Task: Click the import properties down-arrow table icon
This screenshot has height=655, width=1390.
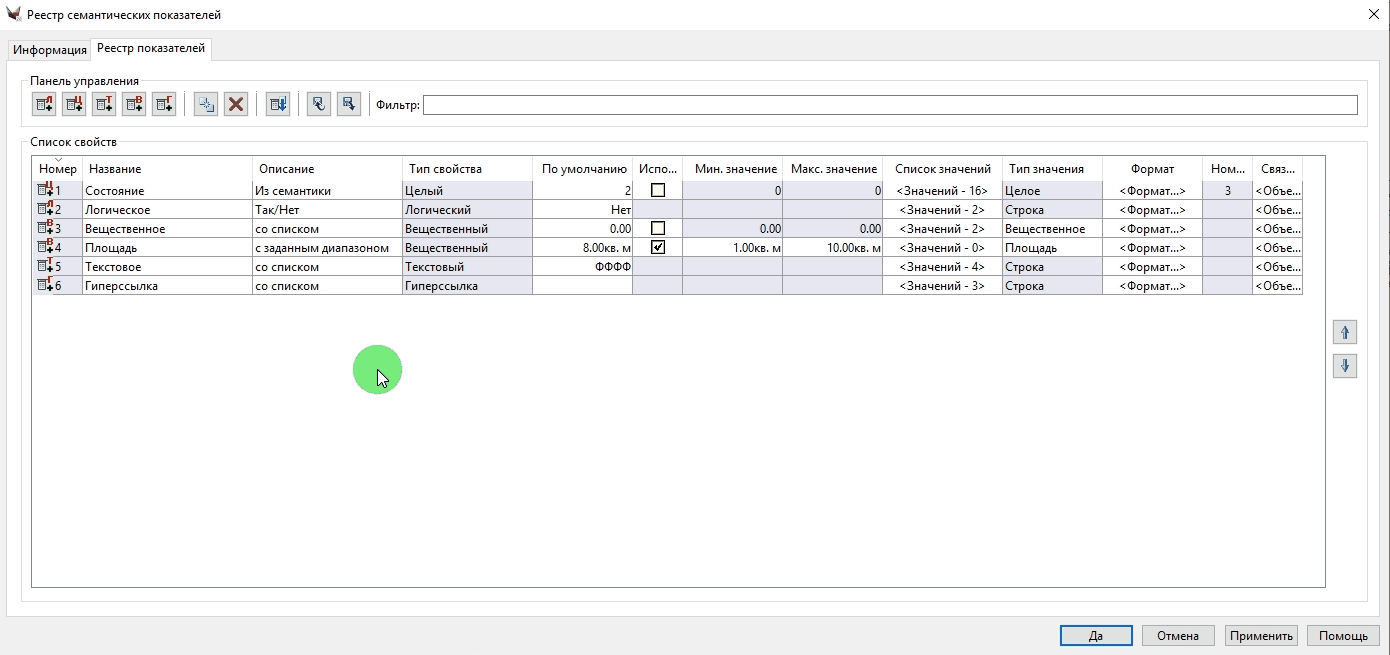Action: click(278, 104)
